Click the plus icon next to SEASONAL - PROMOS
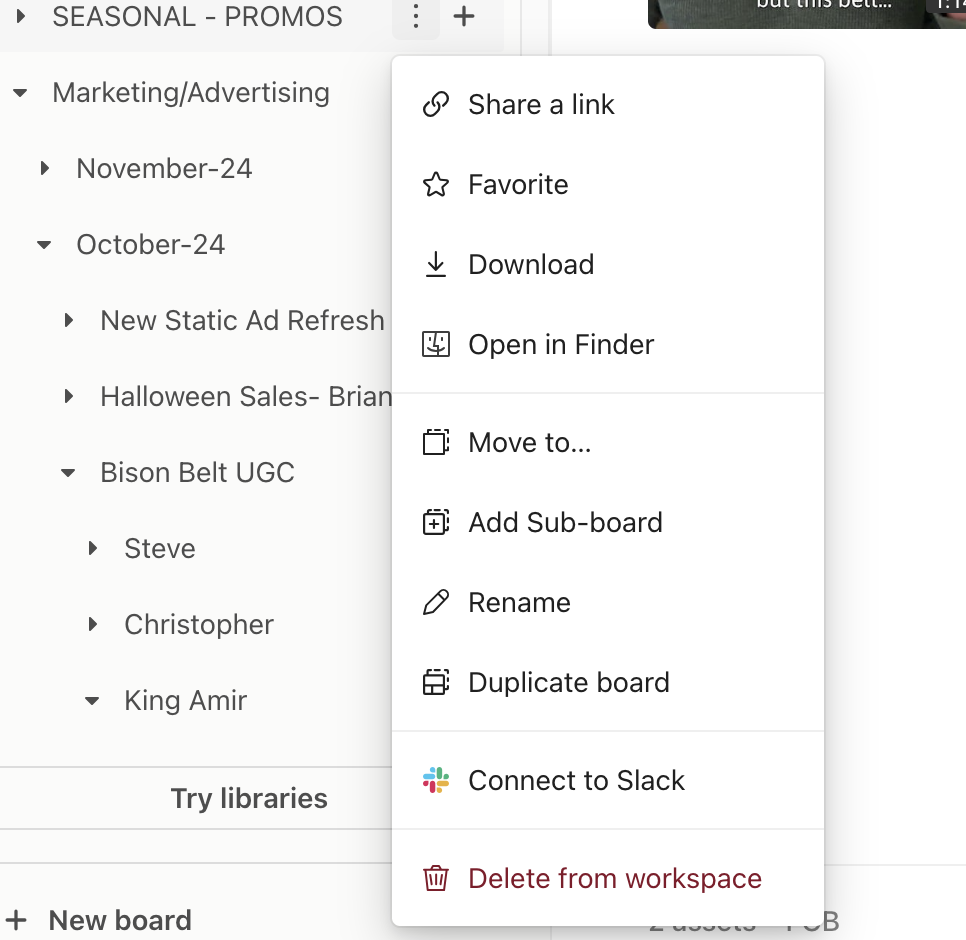Screen dimensions: 966x940 tap(464, 17)
